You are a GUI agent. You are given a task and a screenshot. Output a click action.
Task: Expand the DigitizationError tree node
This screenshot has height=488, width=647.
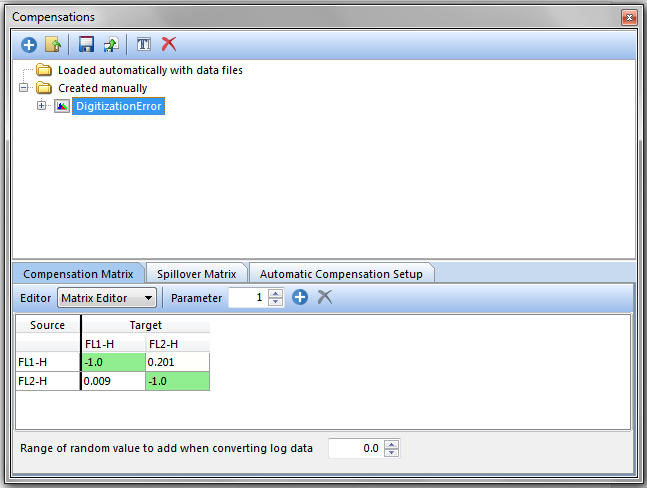(x=42, y=106)
